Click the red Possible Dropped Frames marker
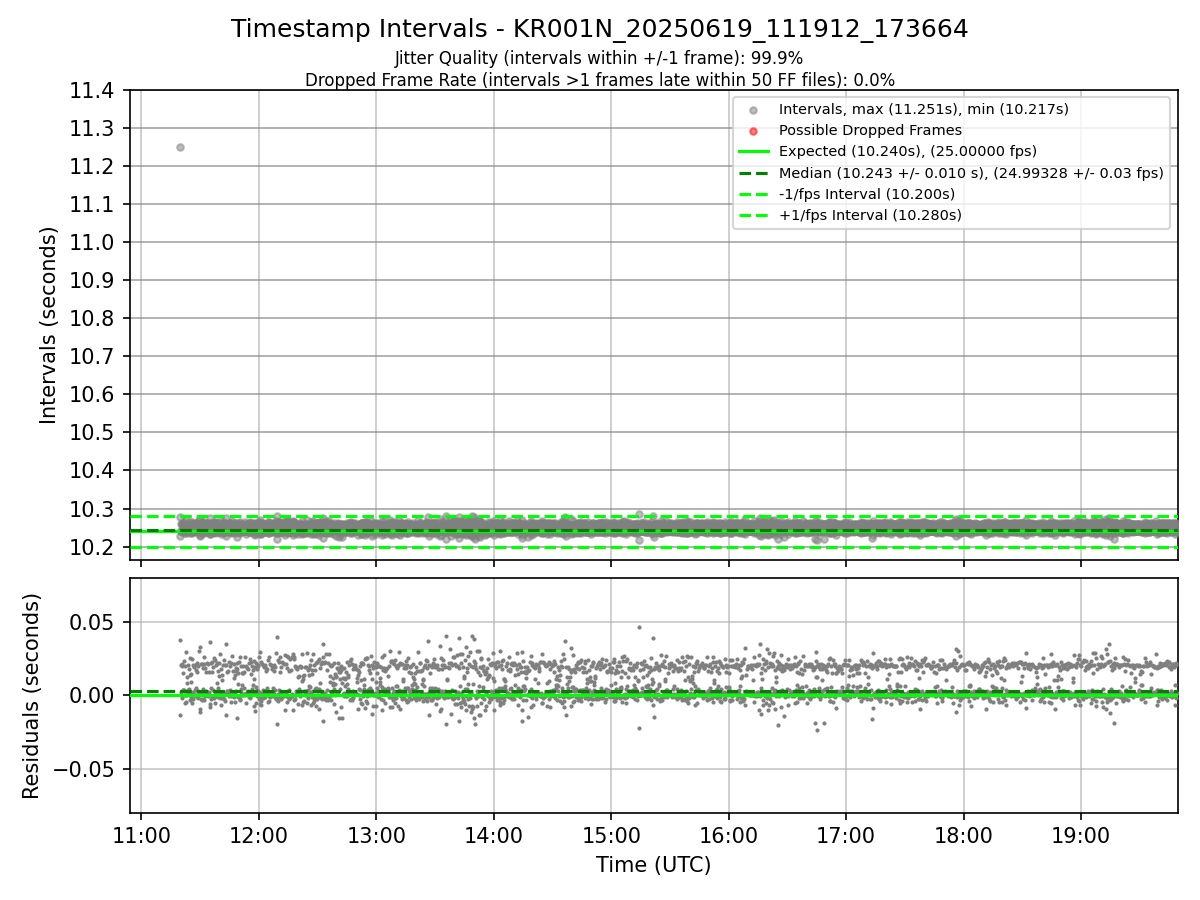Screen dimensions: 1200x900 coord(753,131)
